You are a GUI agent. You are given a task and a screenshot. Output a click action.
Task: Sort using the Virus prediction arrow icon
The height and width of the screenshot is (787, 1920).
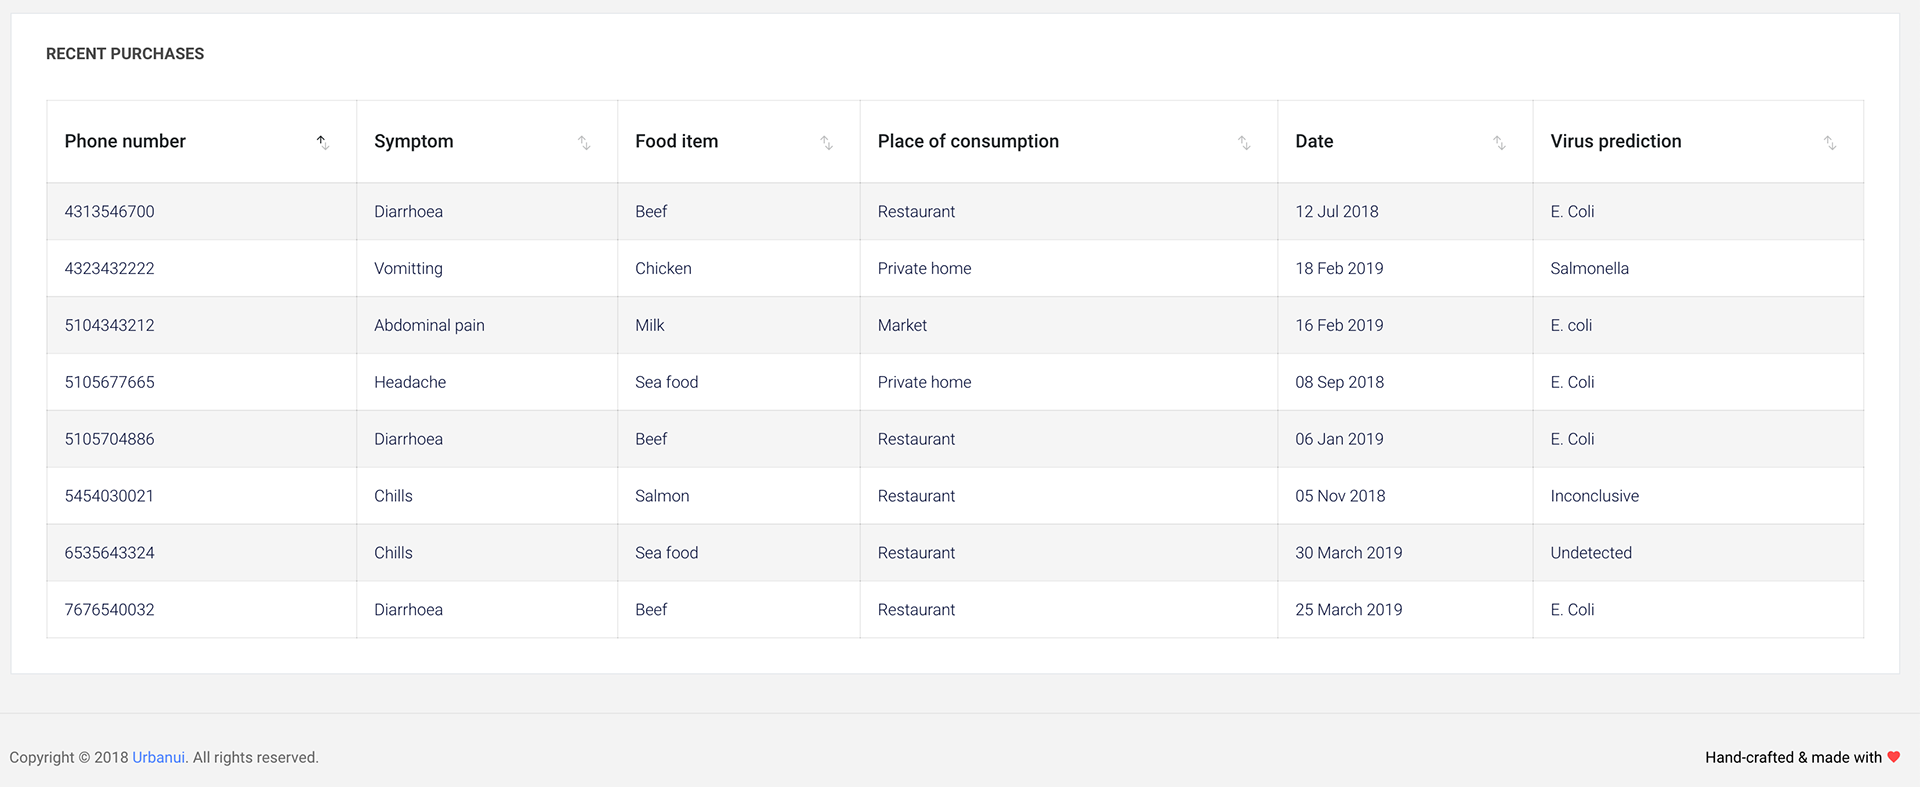click(x=1830, y=142)
